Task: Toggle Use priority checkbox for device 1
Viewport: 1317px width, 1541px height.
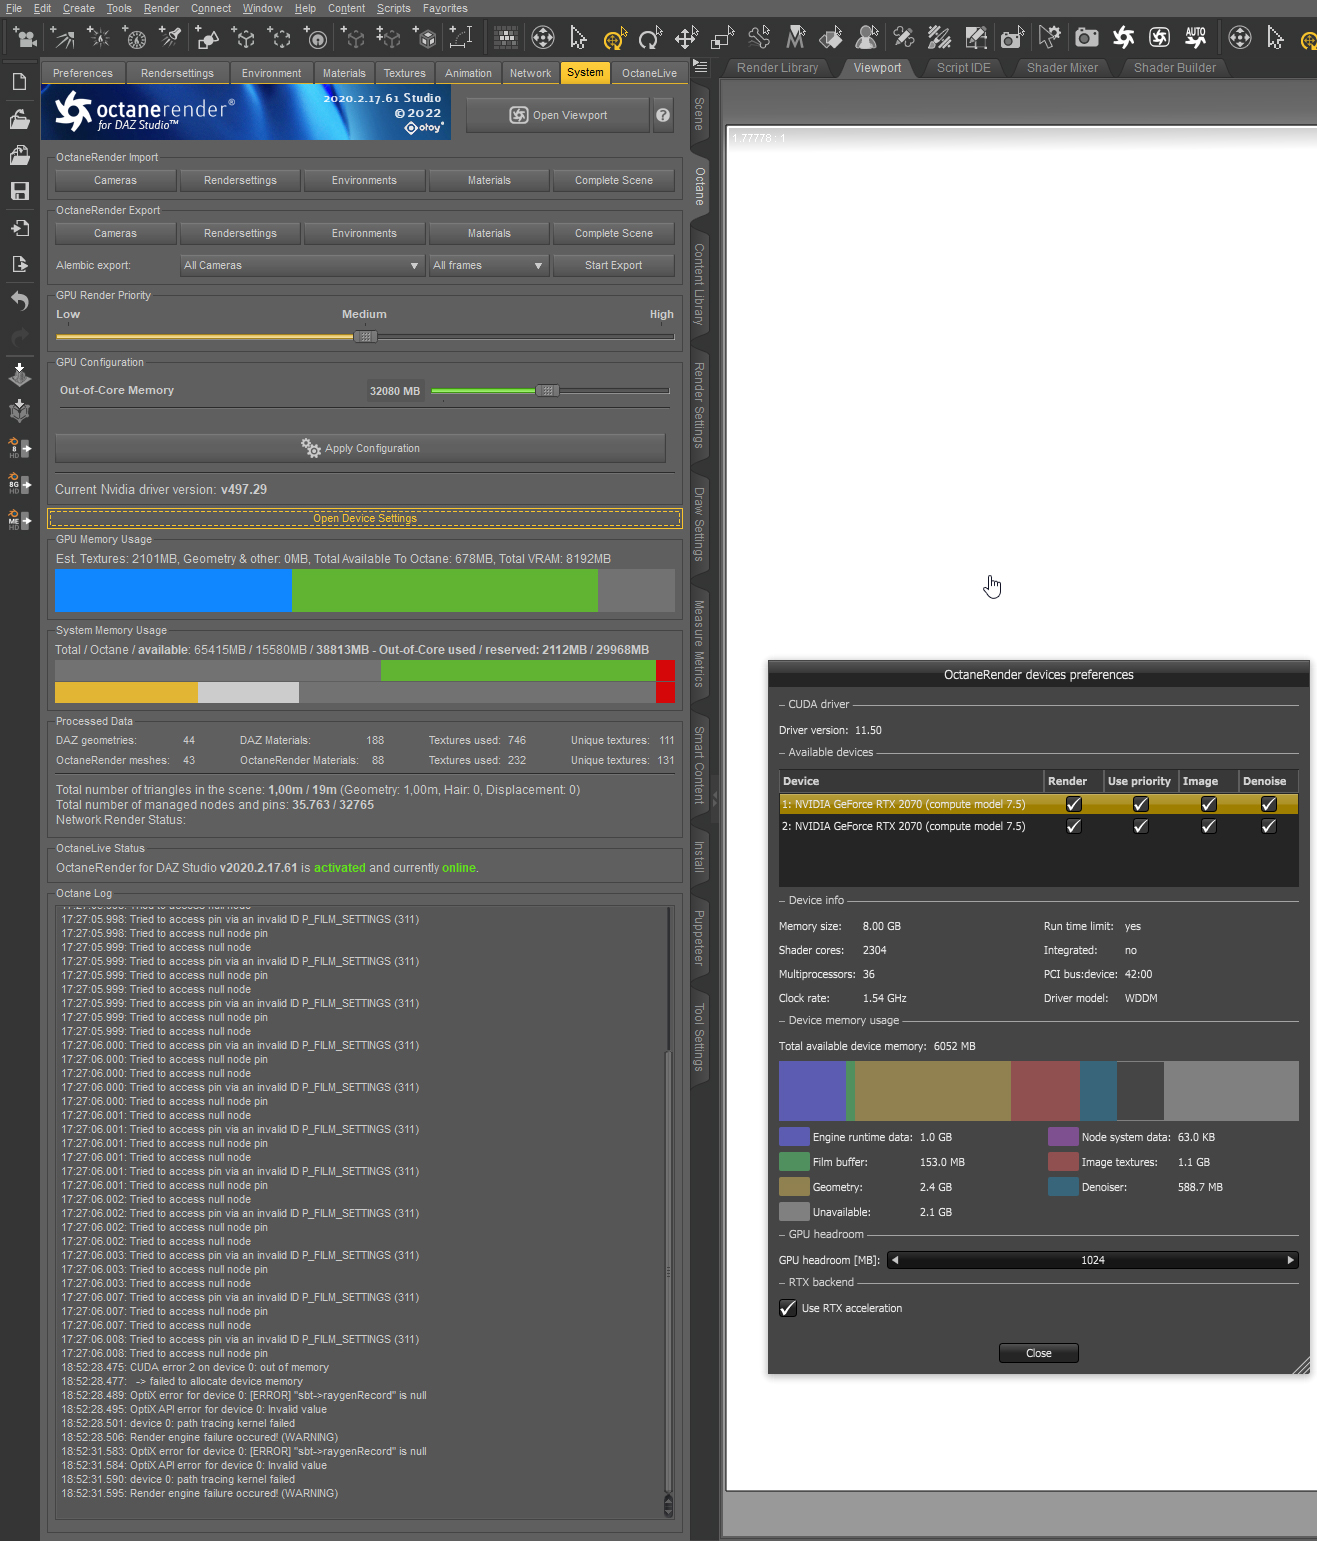Action: click(1140, 804)
